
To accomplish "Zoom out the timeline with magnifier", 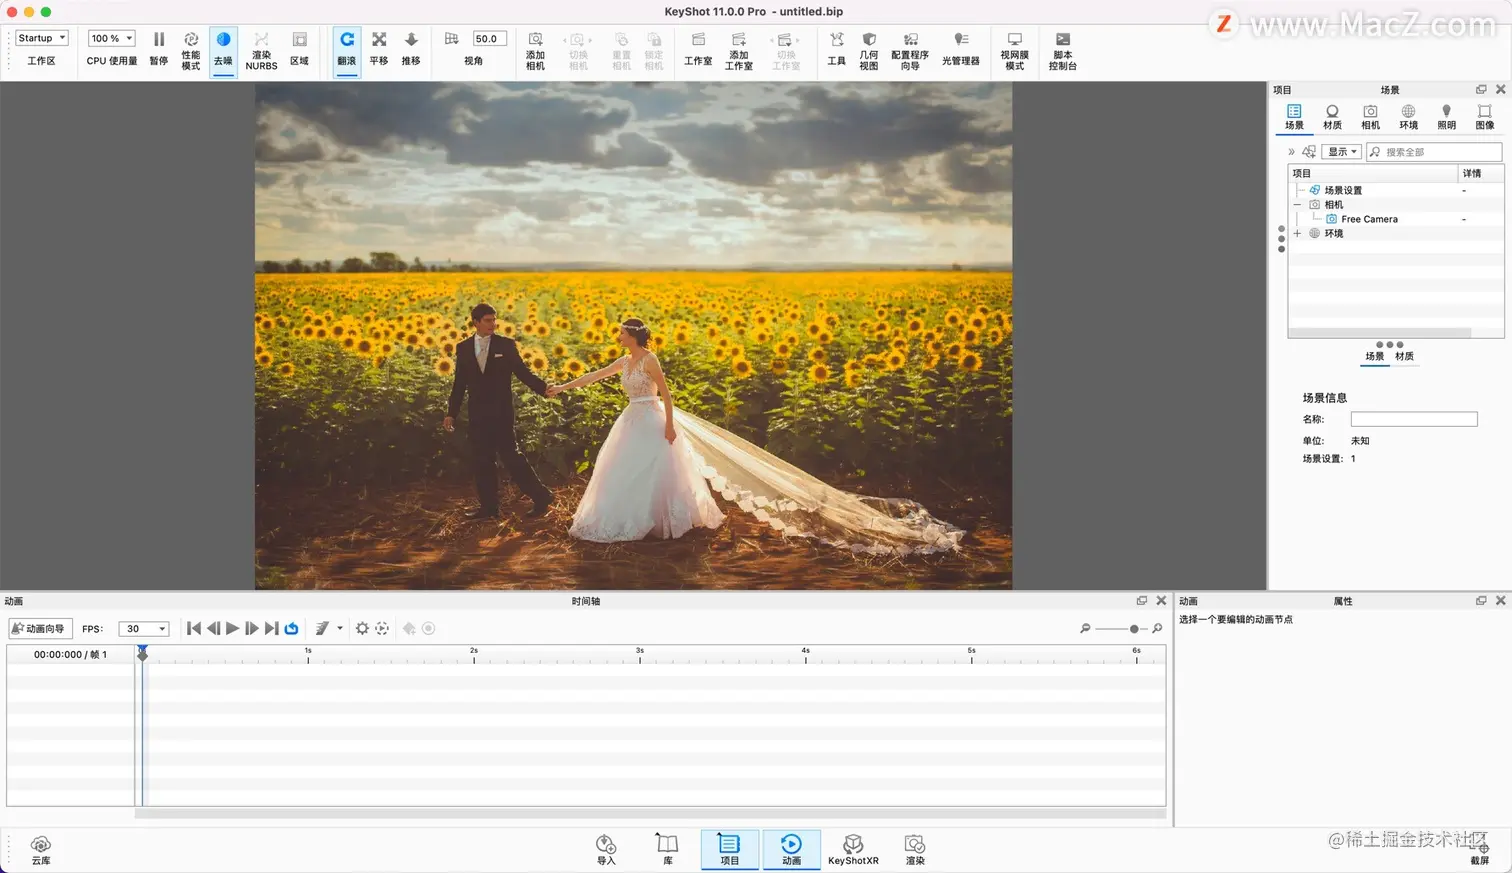I will 1085,629.
